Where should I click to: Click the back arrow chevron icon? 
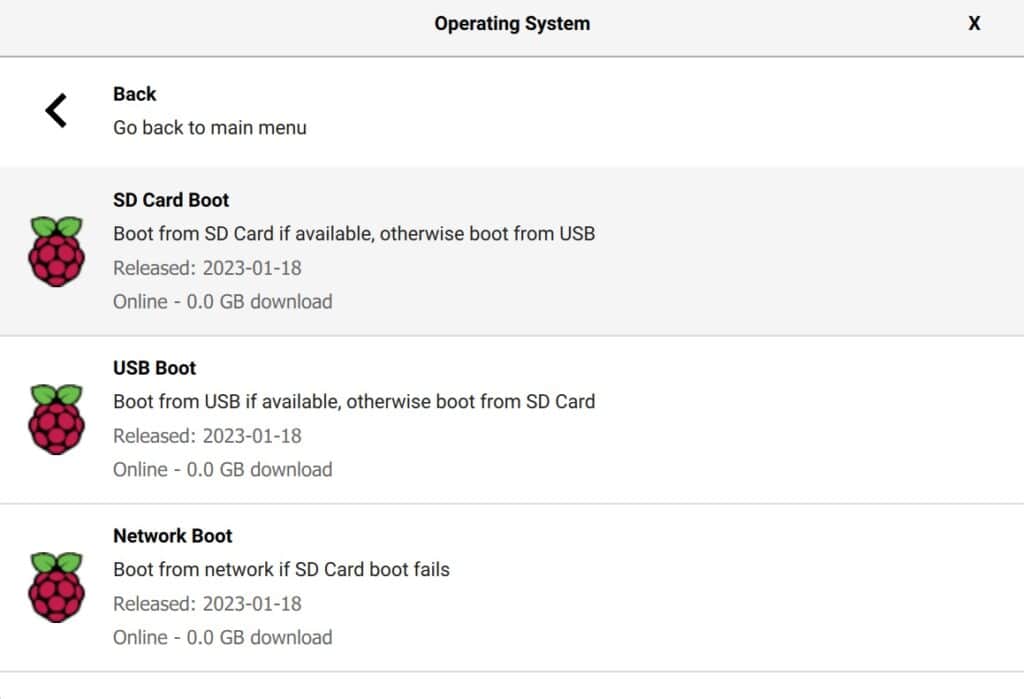point(56,110)
